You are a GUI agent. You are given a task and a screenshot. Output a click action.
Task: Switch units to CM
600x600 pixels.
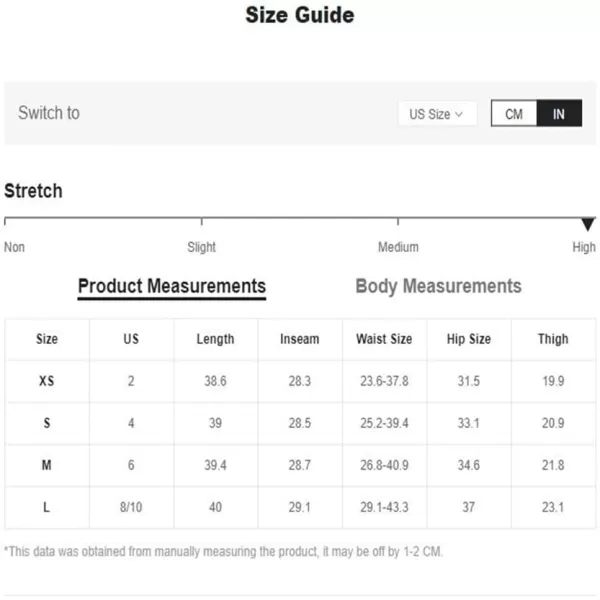tap(514, 114)
